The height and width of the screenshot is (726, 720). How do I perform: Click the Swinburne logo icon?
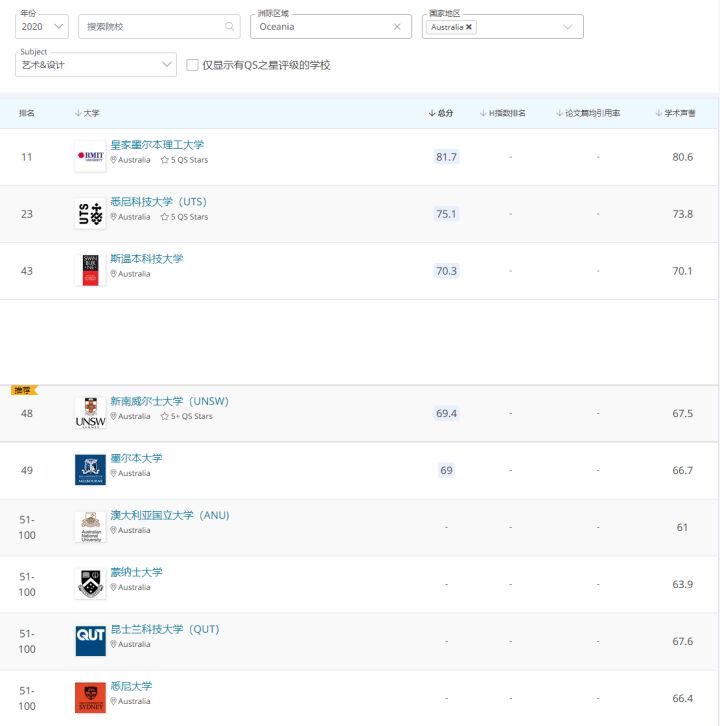[90, 270]
